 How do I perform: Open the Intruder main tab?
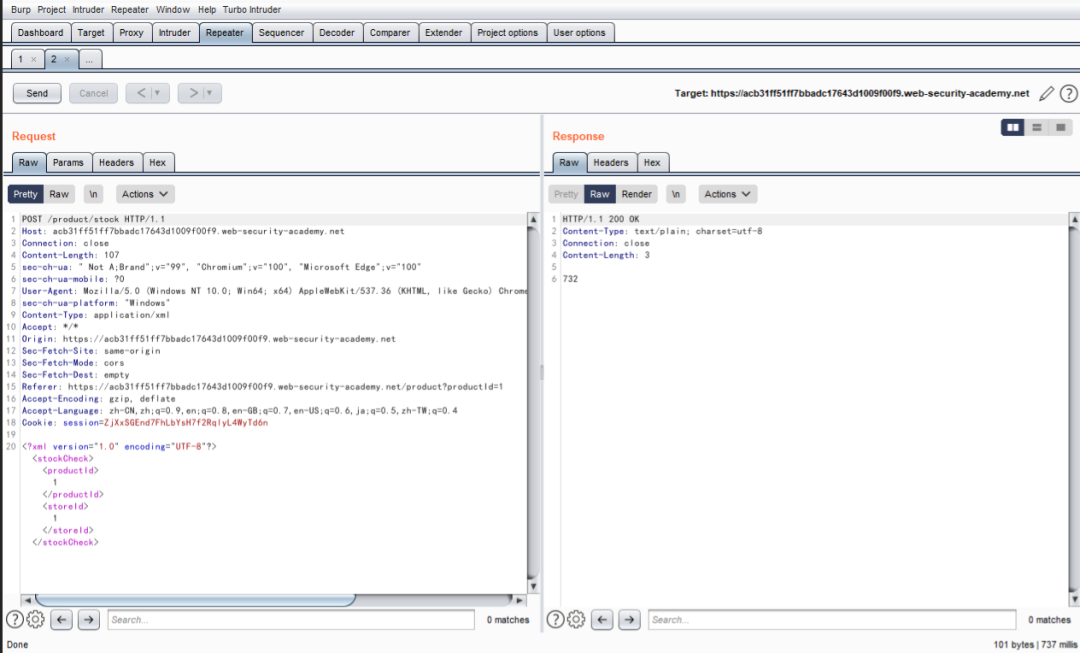(174, 32)
